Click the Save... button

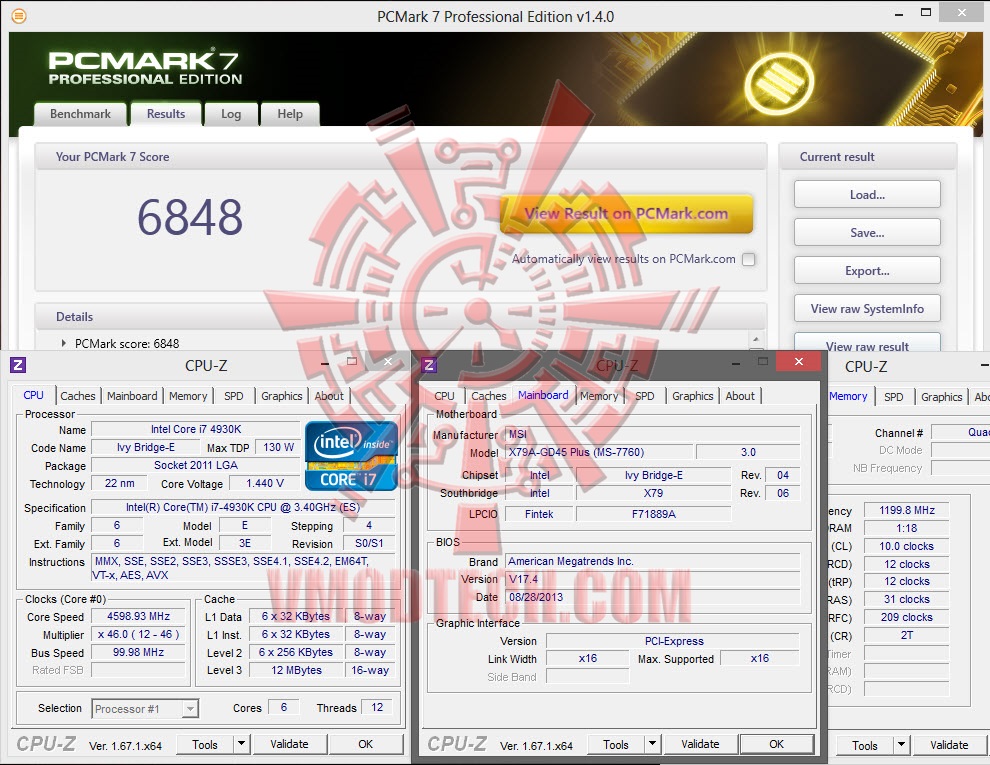(x=867, y=232)
